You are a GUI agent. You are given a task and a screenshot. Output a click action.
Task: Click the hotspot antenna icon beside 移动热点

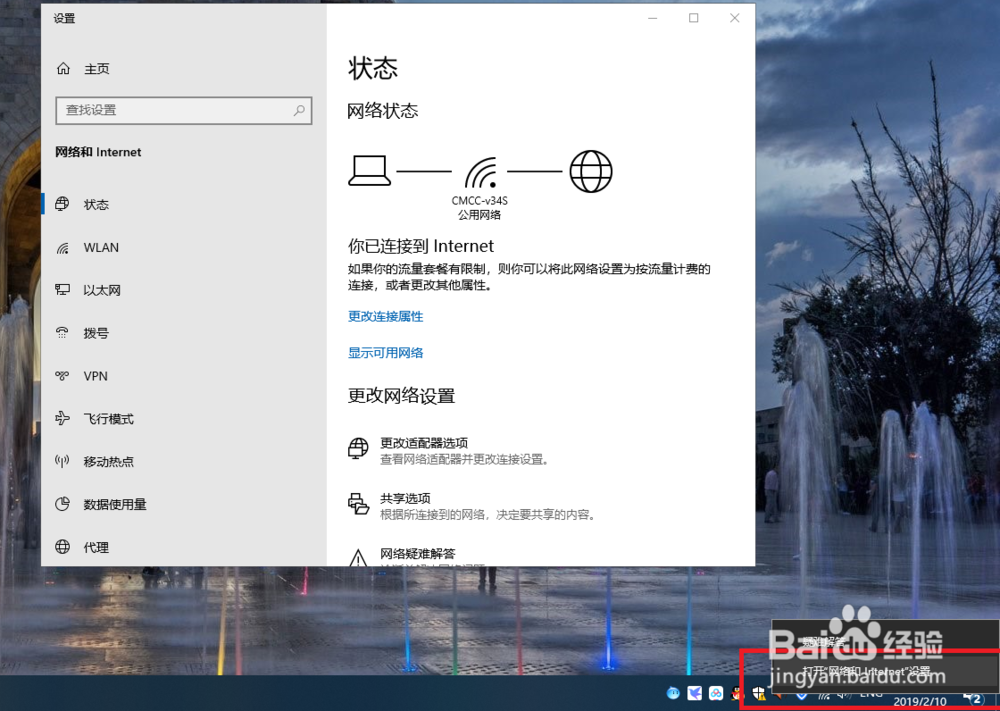pyautogui.click(x=62, y=461)
